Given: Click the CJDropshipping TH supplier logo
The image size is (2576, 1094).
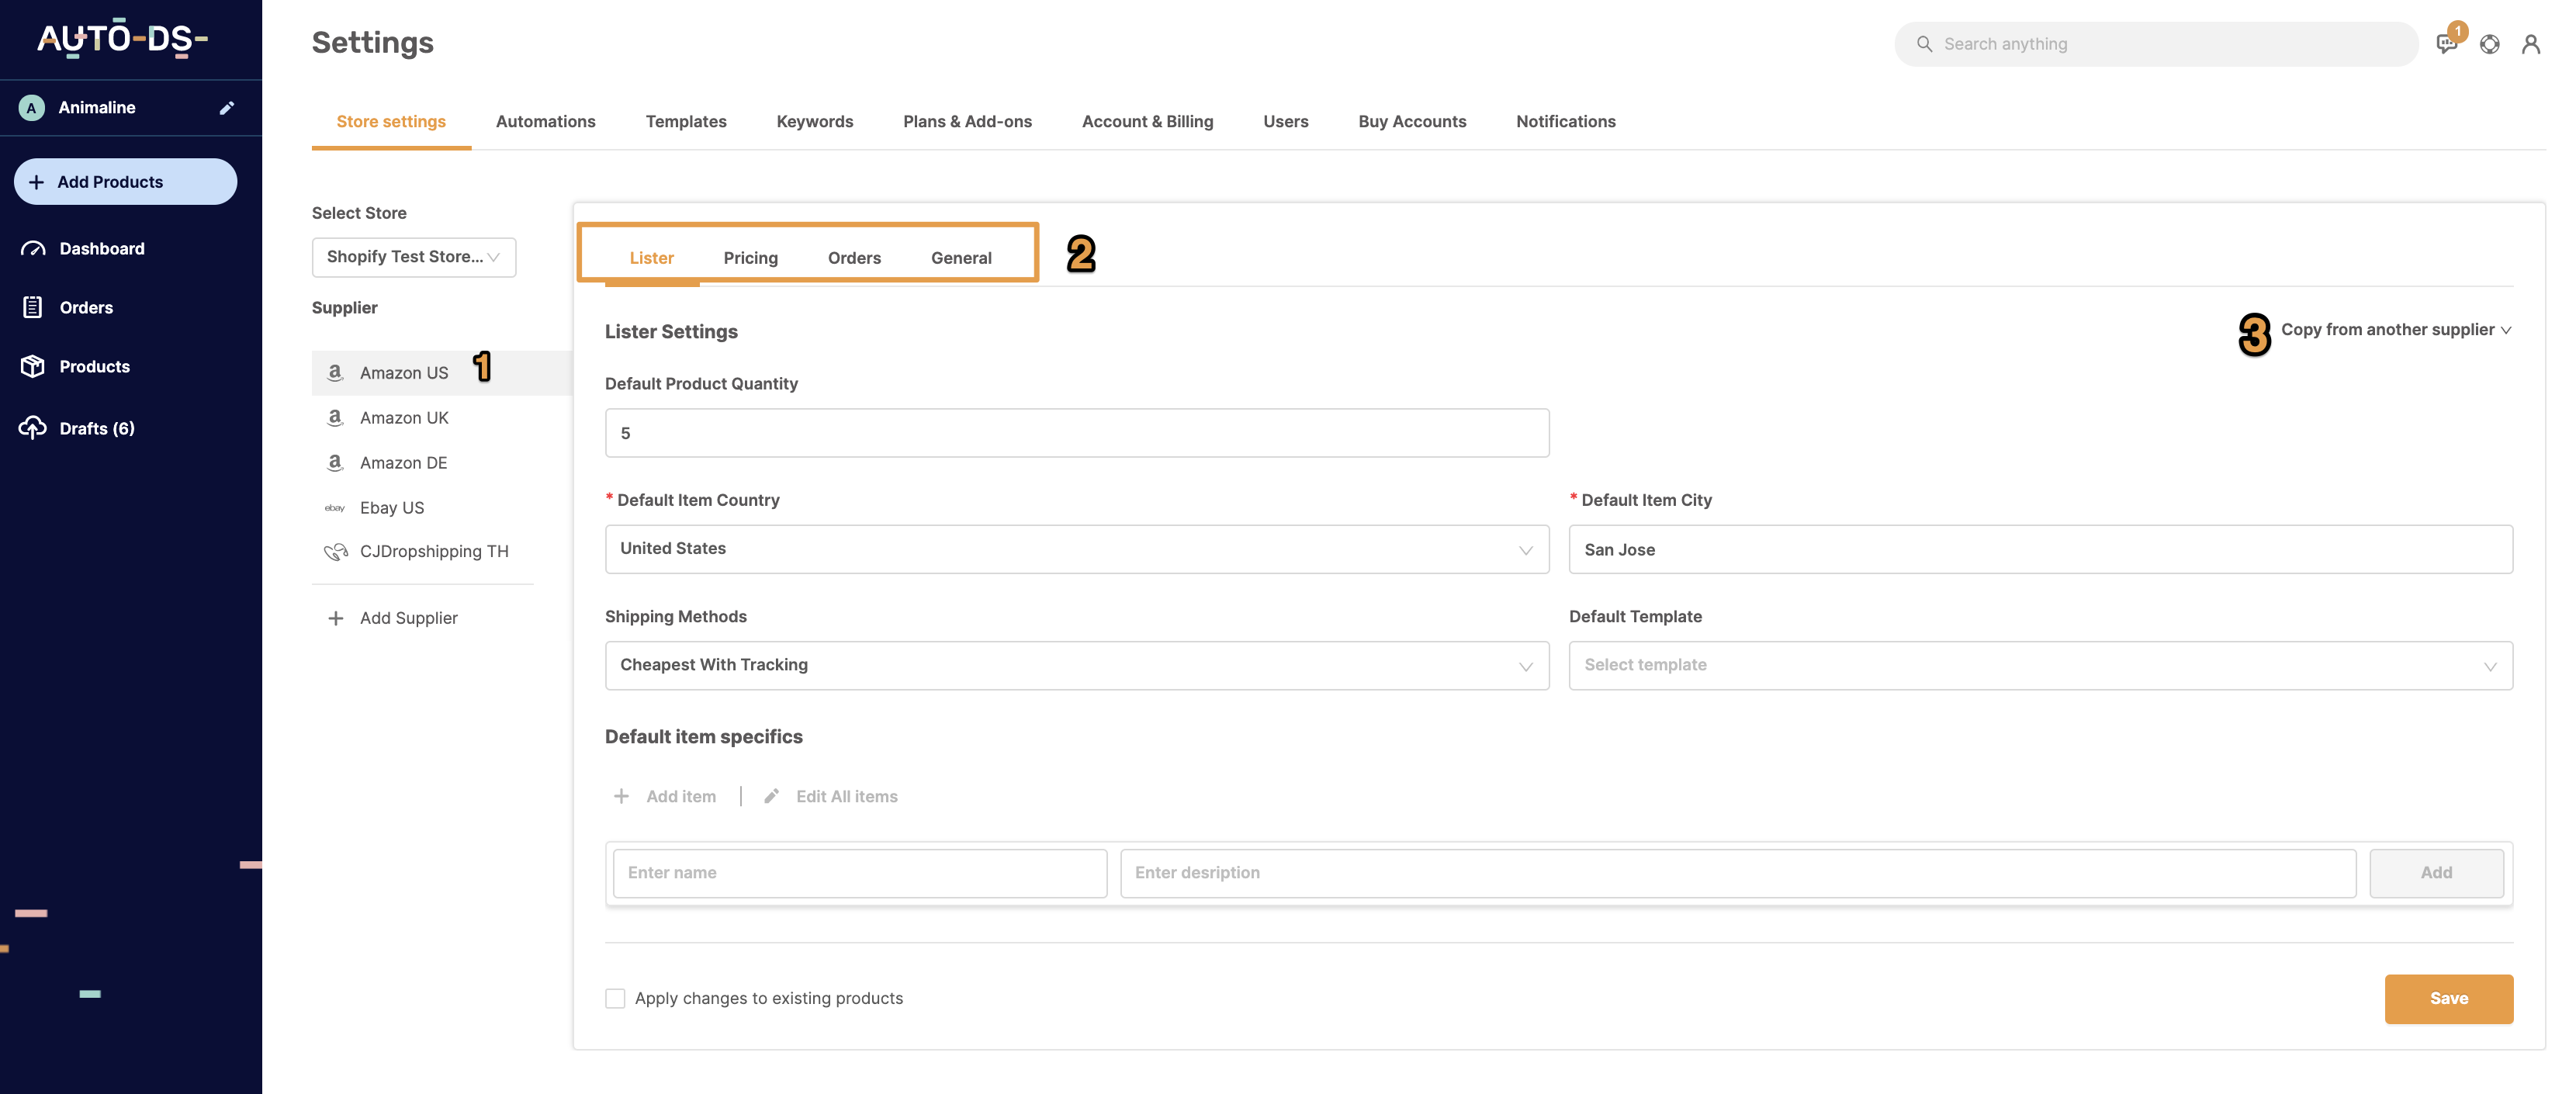Looking at the screenshot, I should 336,552.
